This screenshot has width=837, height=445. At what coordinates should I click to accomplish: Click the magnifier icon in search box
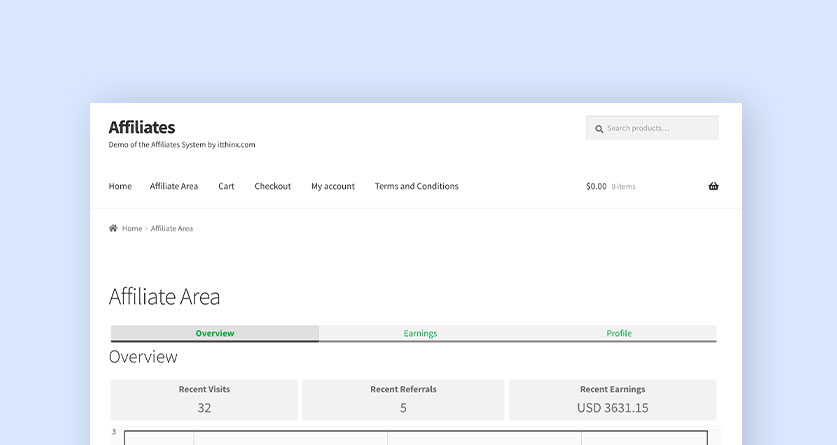(599, 129)
